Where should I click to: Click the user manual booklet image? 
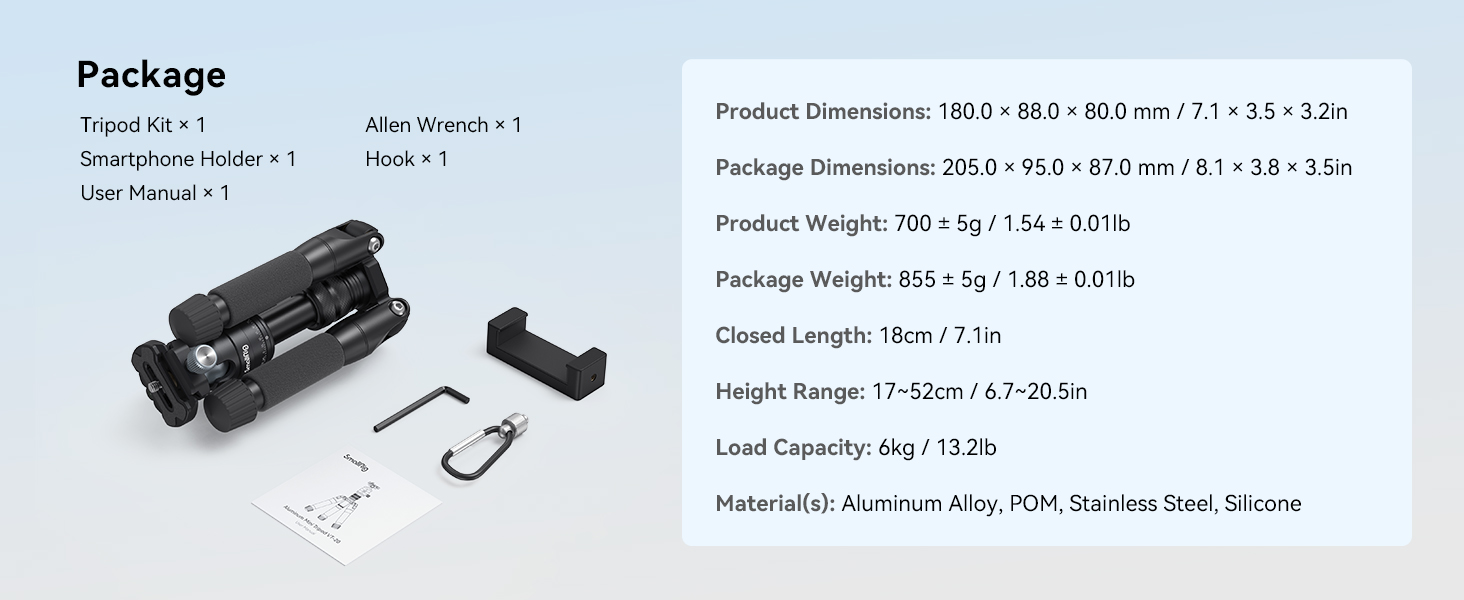(345, 505)
